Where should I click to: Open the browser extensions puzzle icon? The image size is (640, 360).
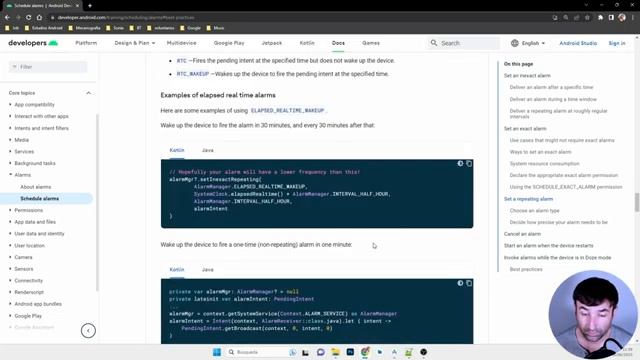pos(600,18)
